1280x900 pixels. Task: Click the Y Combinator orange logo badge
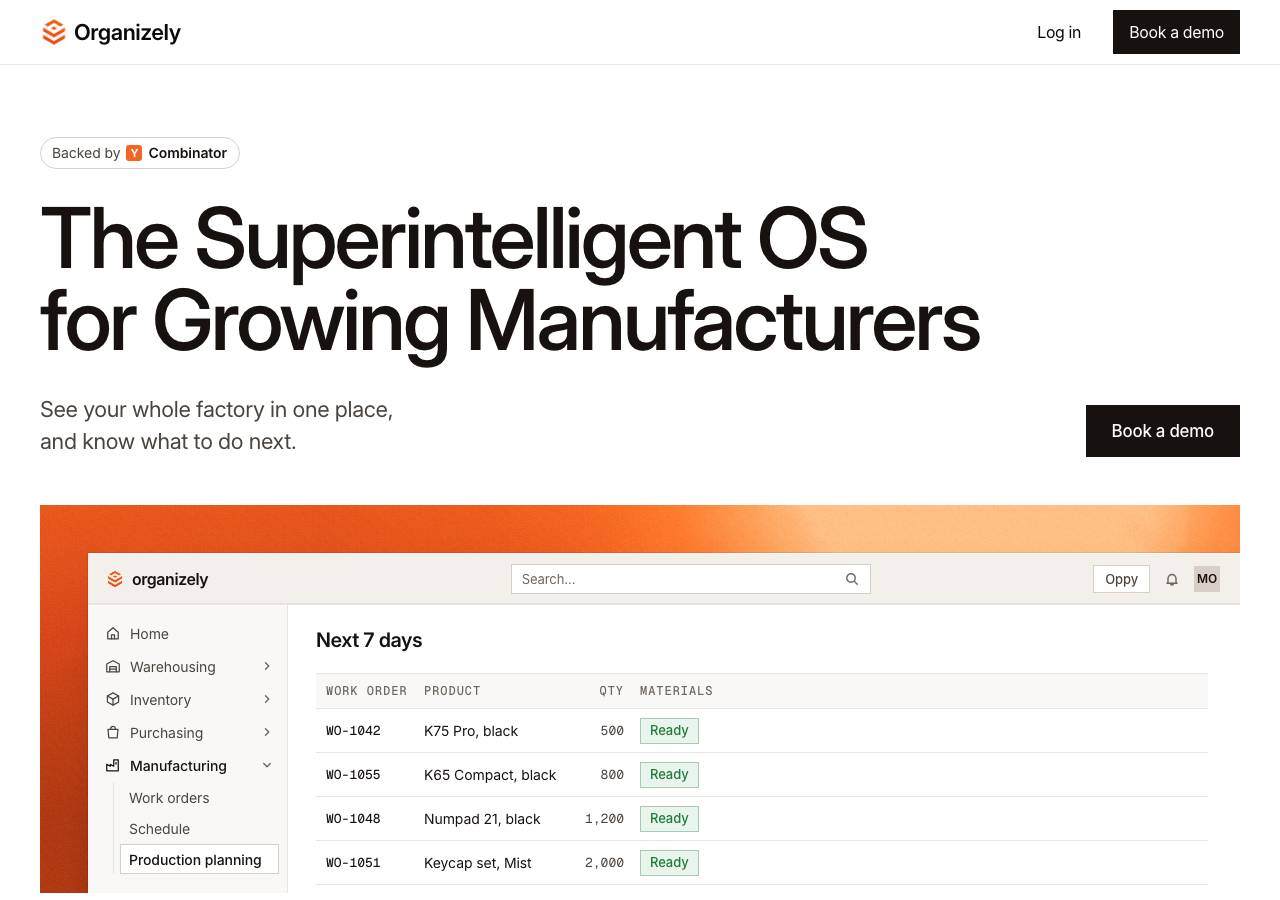134,153
